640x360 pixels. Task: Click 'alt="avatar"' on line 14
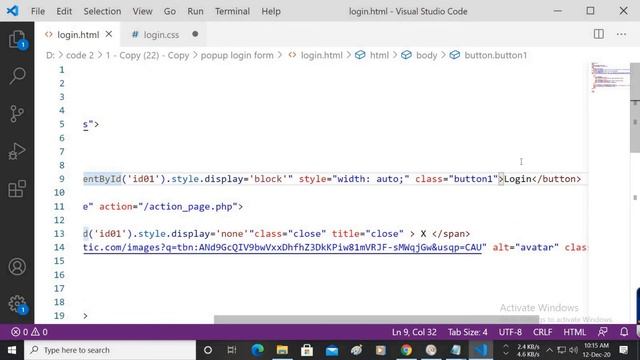[526, 247]
